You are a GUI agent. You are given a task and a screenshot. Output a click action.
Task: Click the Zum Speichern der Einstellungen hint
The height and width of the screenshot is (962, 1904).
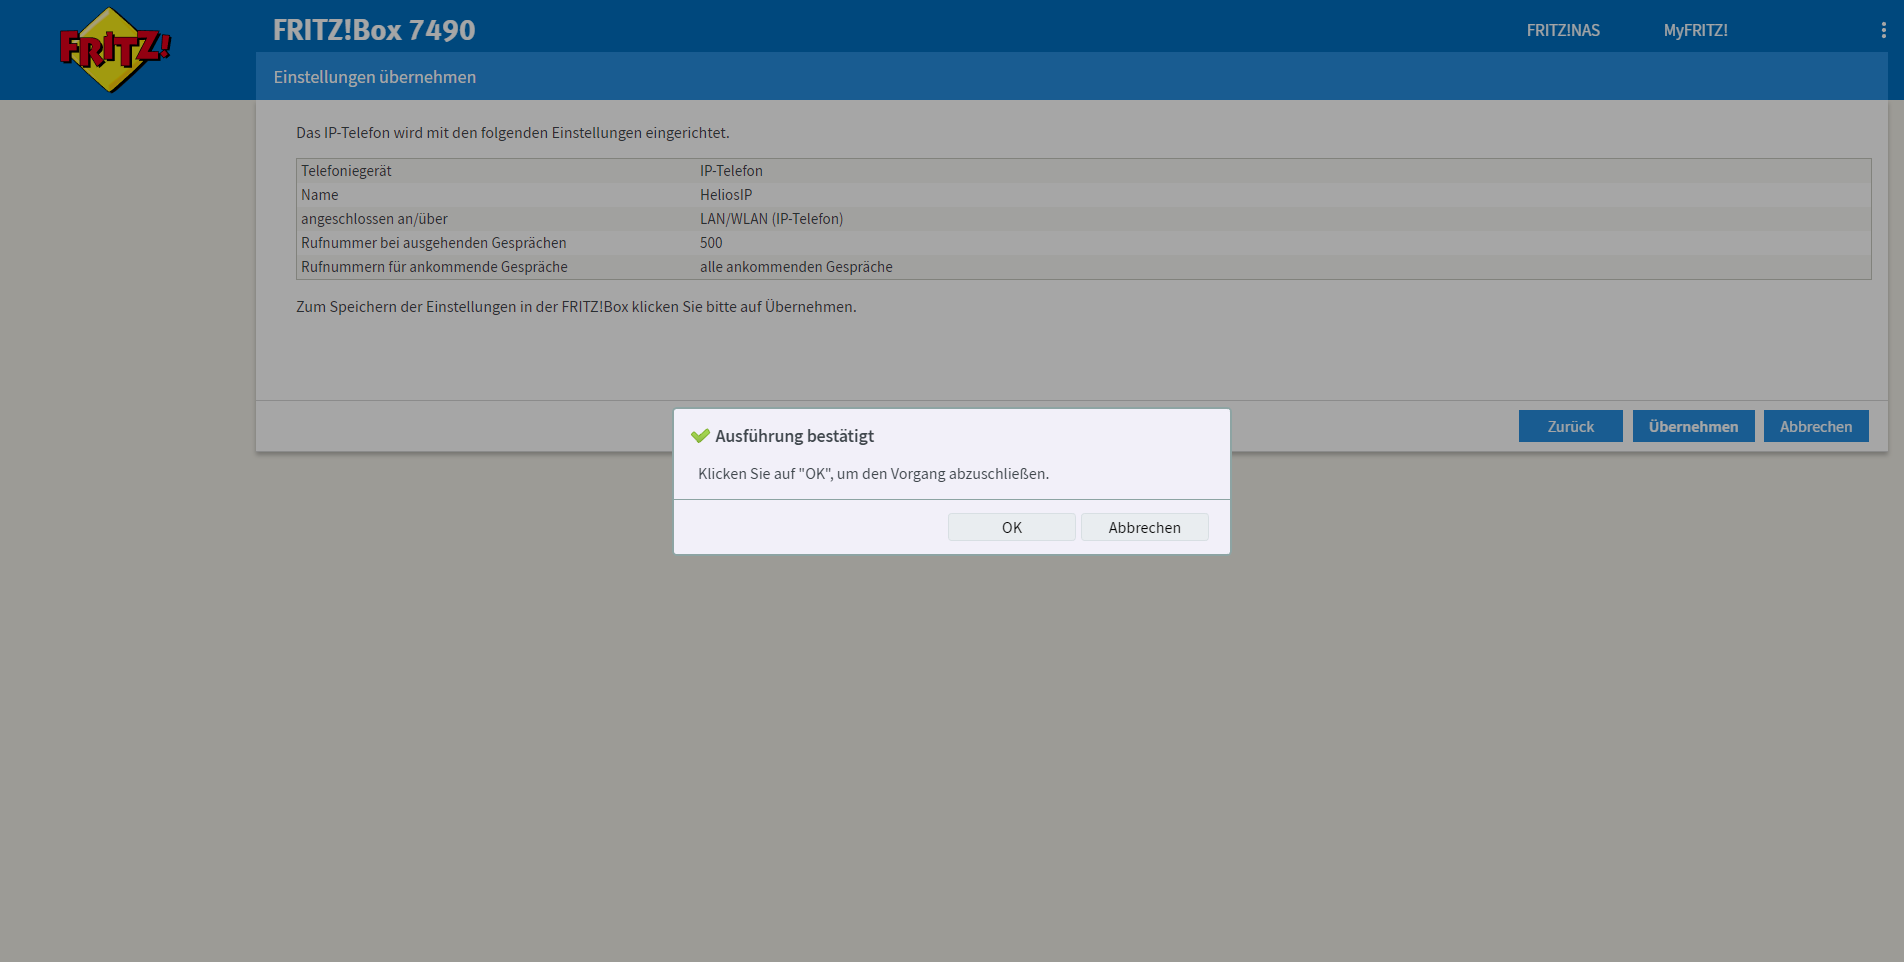coord(576,307)
